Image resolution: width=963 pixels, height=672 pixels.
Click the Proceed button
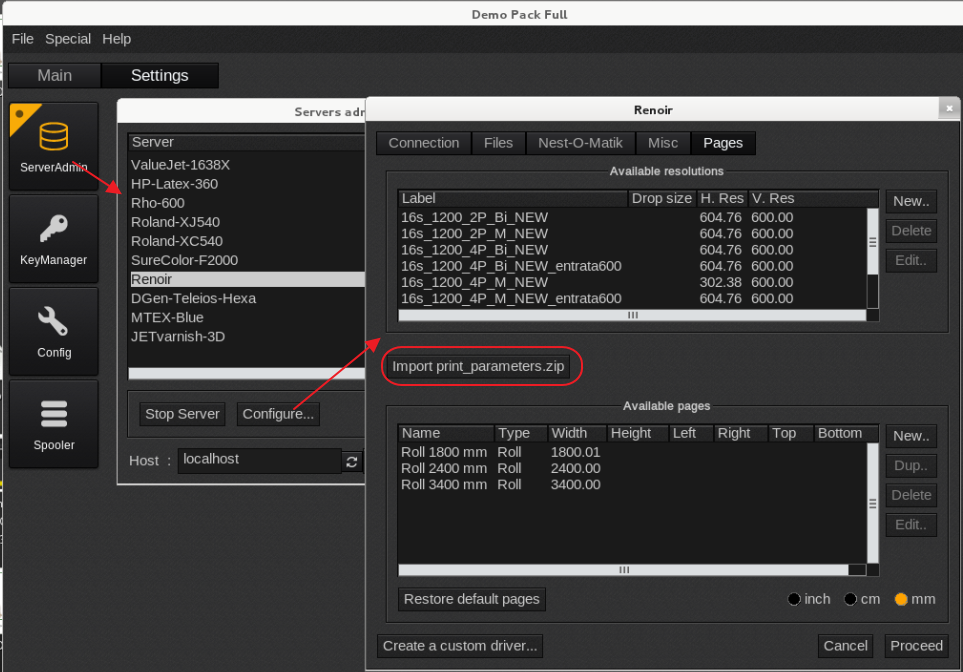(916, 646)
